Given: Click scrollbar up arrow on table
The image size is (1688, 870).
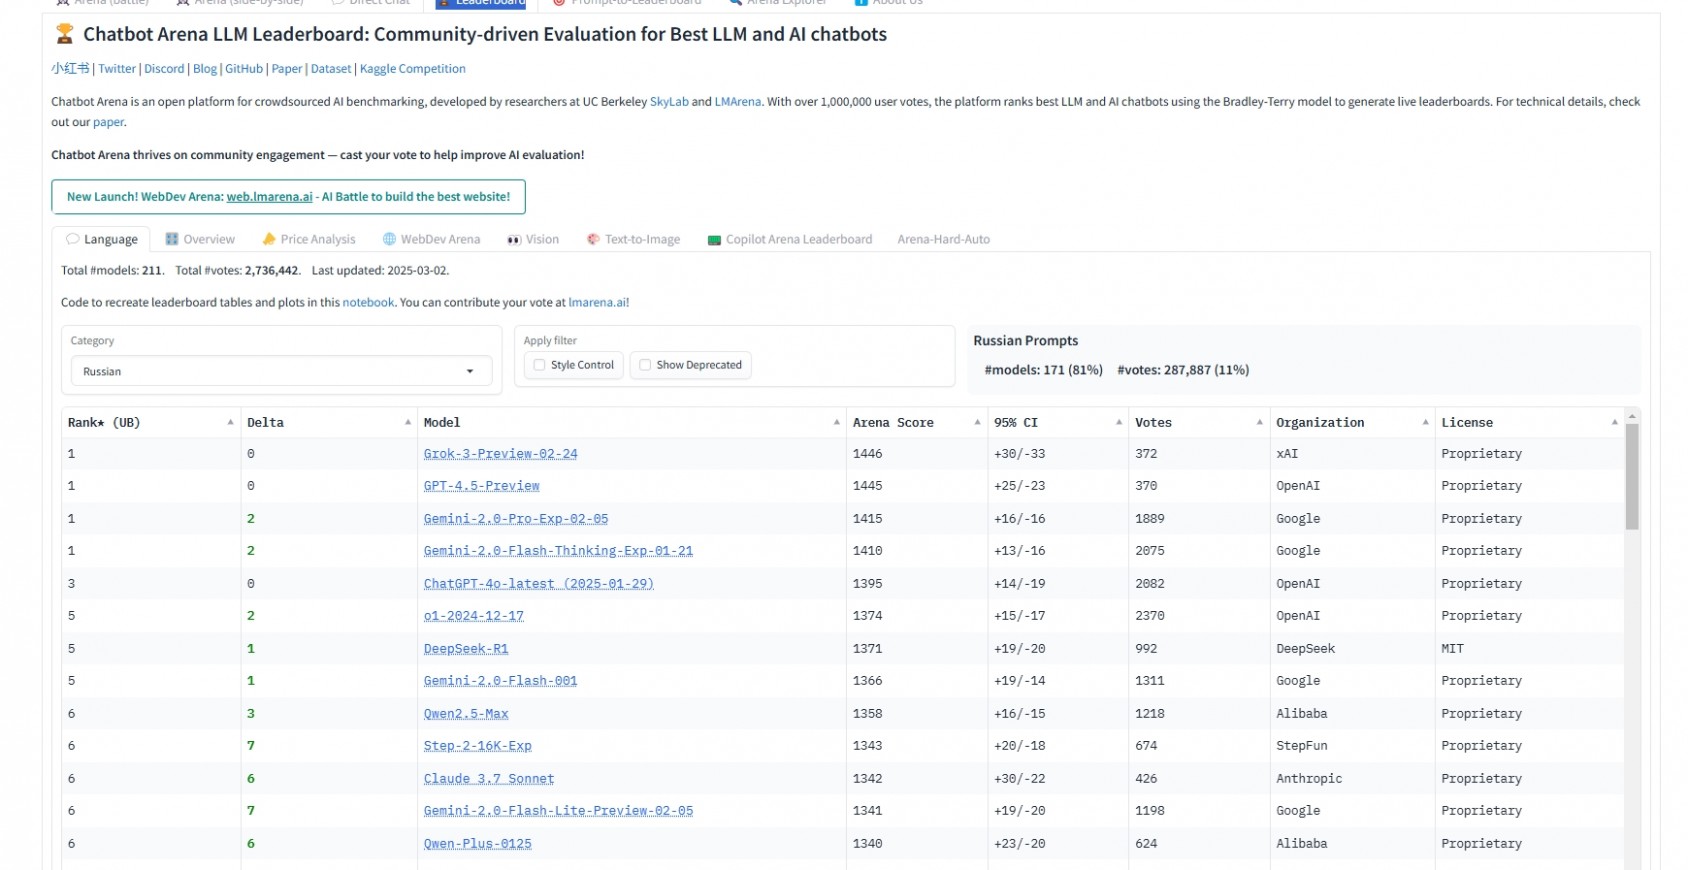Looking at the screenshot, I should click(x=1632, y=415).
